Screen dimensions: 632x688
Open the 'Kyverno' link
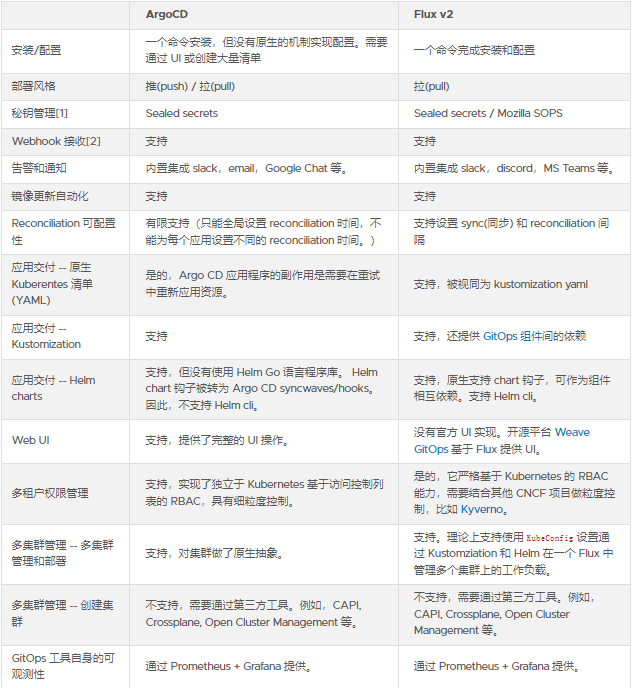pos(482,509)
